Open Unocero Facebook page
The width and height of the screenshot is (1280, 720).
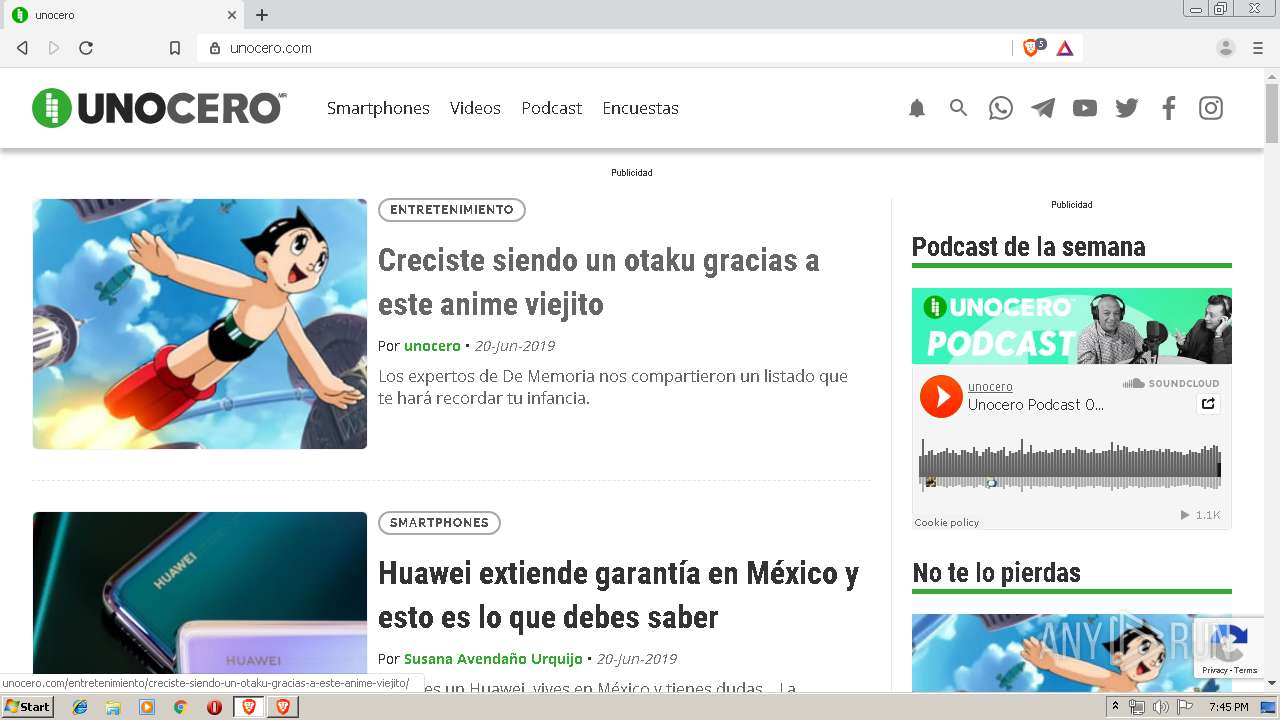(1169, 108)
